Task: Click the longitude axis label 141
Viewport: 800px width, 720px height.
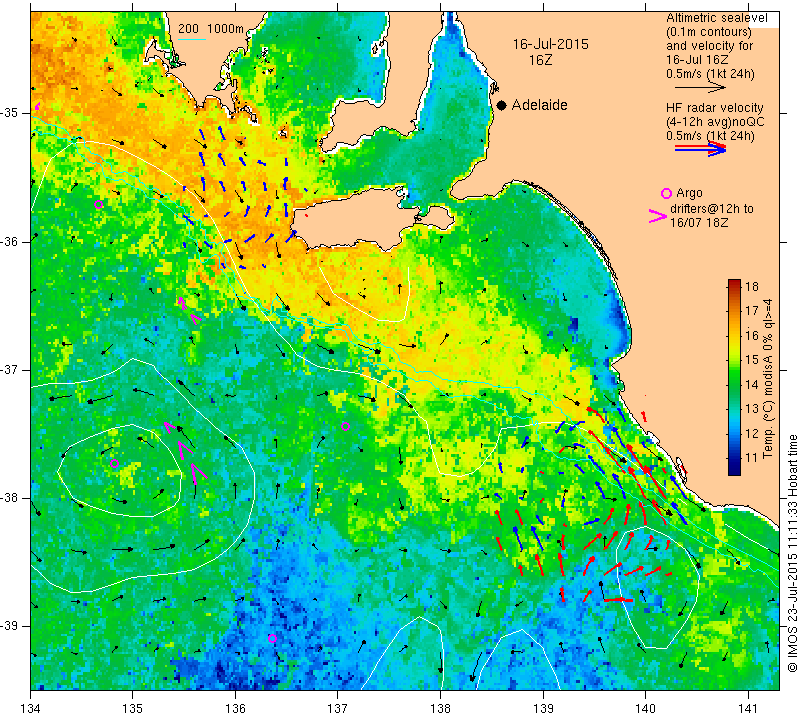Action: (x=748, y=709)
